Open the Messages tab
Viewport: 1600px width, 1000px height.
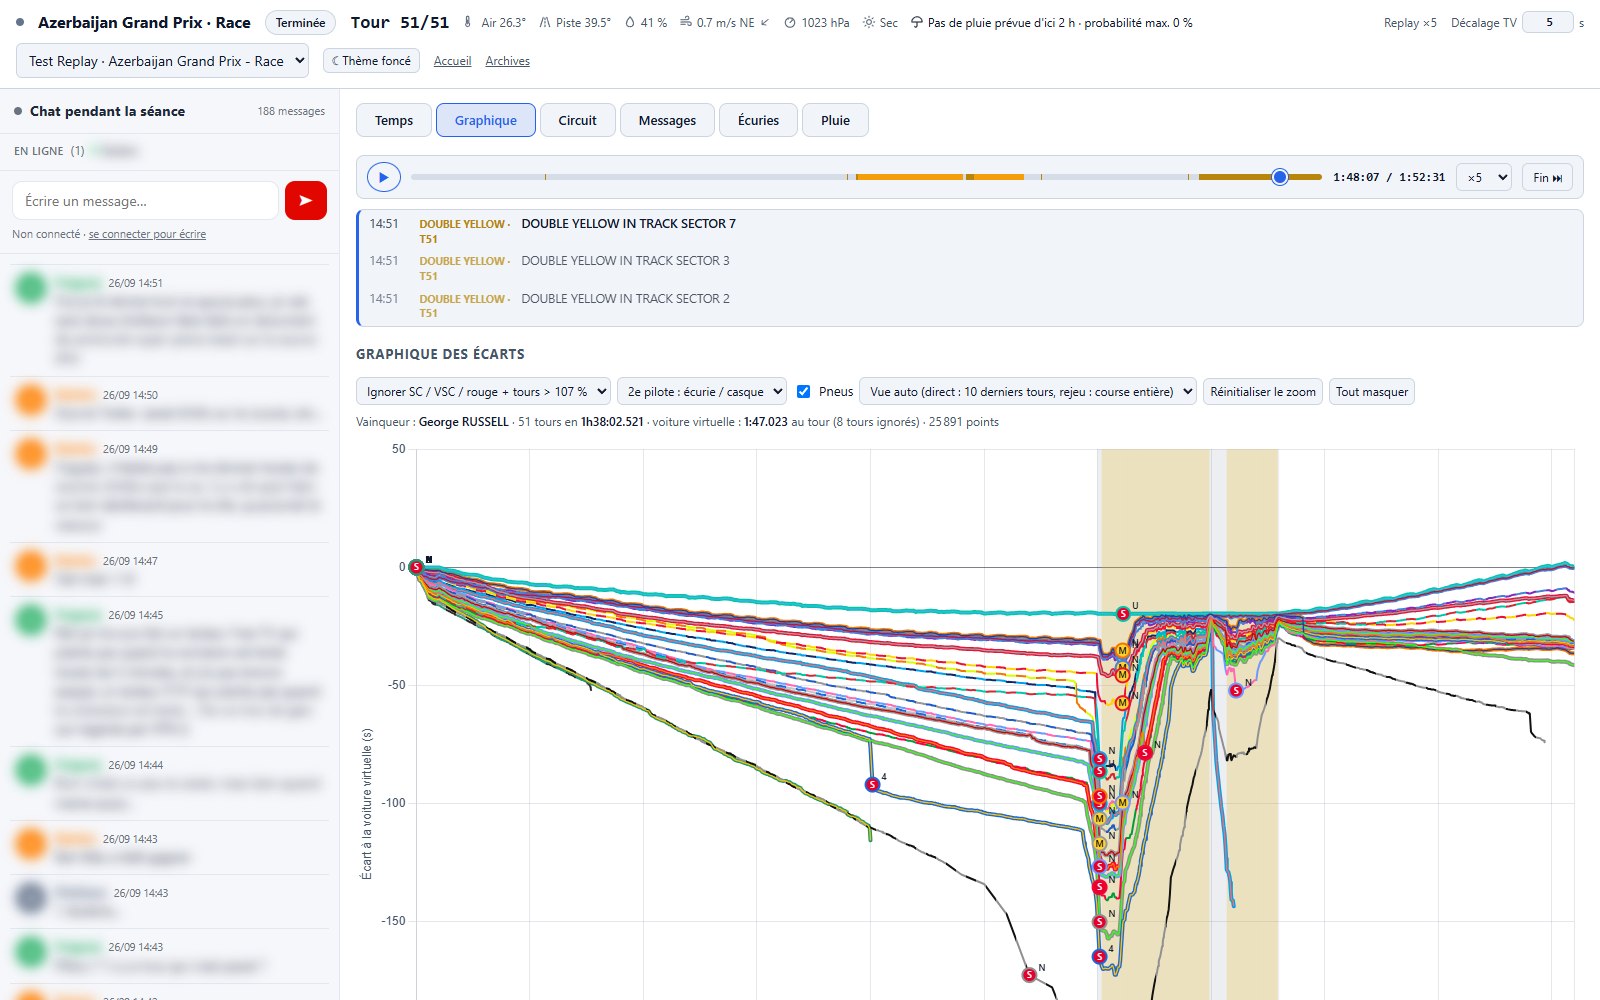[667, 120]
